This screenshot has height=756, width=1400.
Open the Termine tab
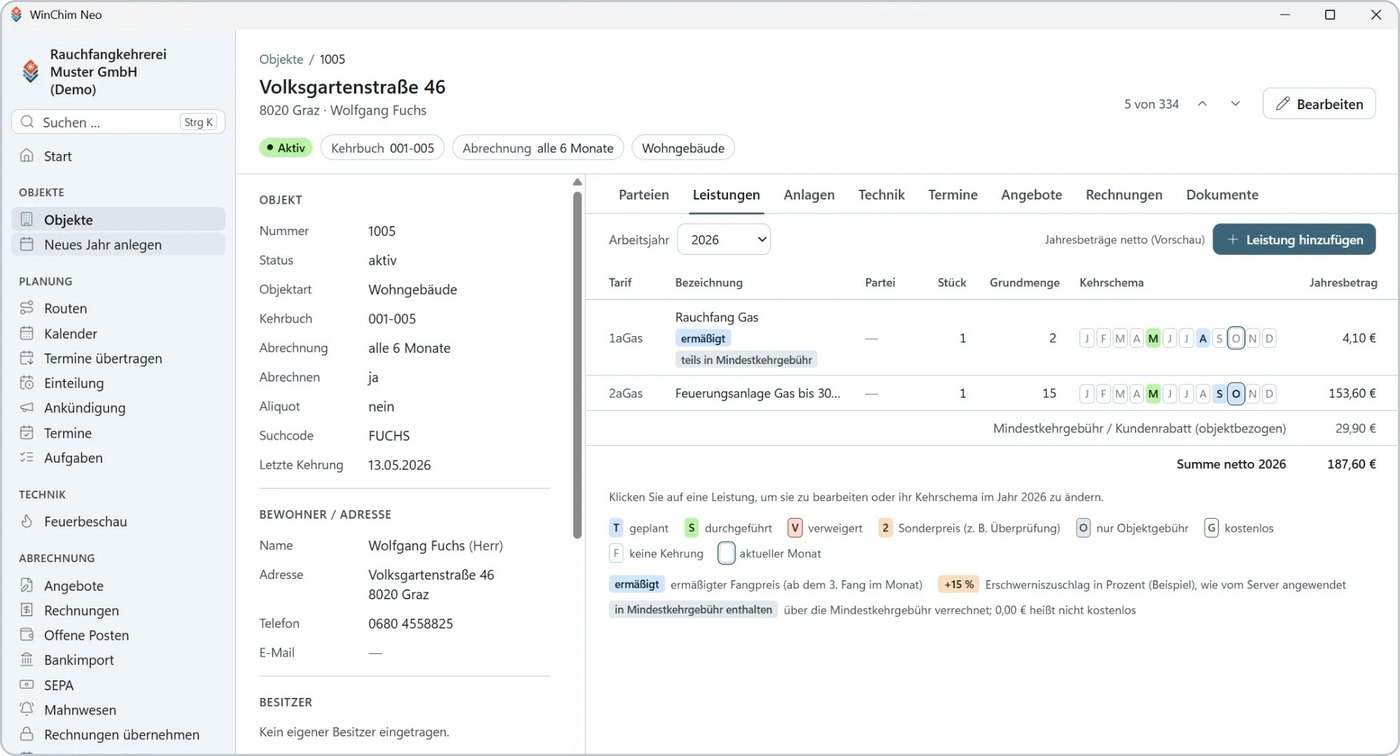point(953,195)
